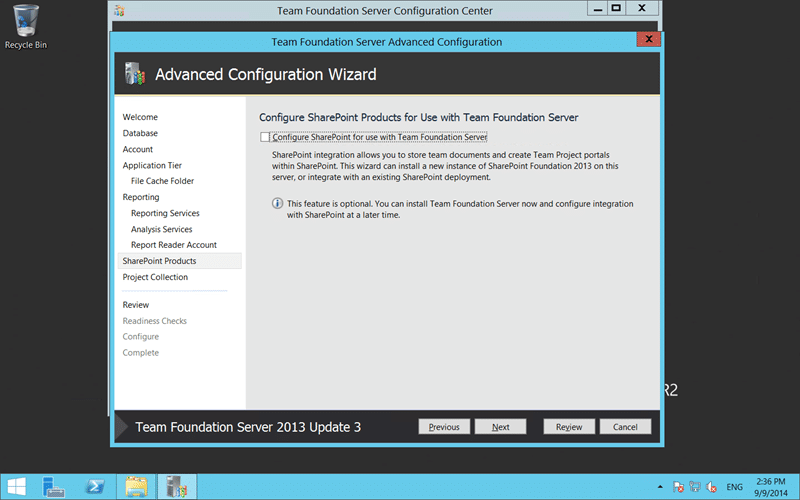Open the taskbar clock showing 2:36 PM

tap(771, 487)
